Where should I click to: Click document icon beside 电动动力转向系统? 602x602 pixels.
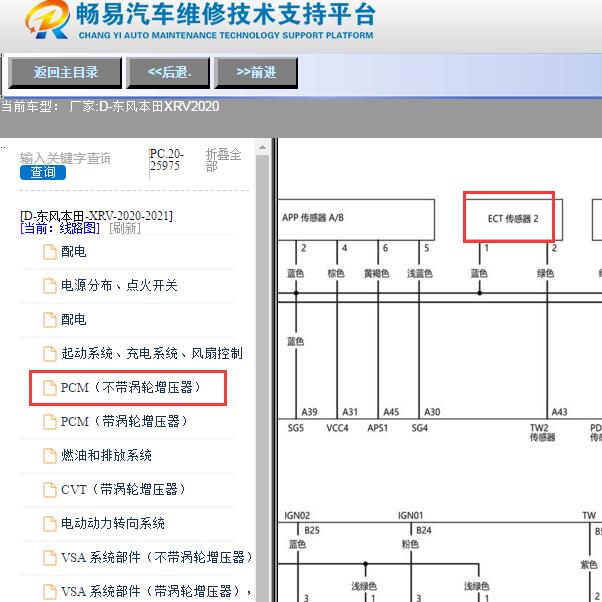[50, 524]
